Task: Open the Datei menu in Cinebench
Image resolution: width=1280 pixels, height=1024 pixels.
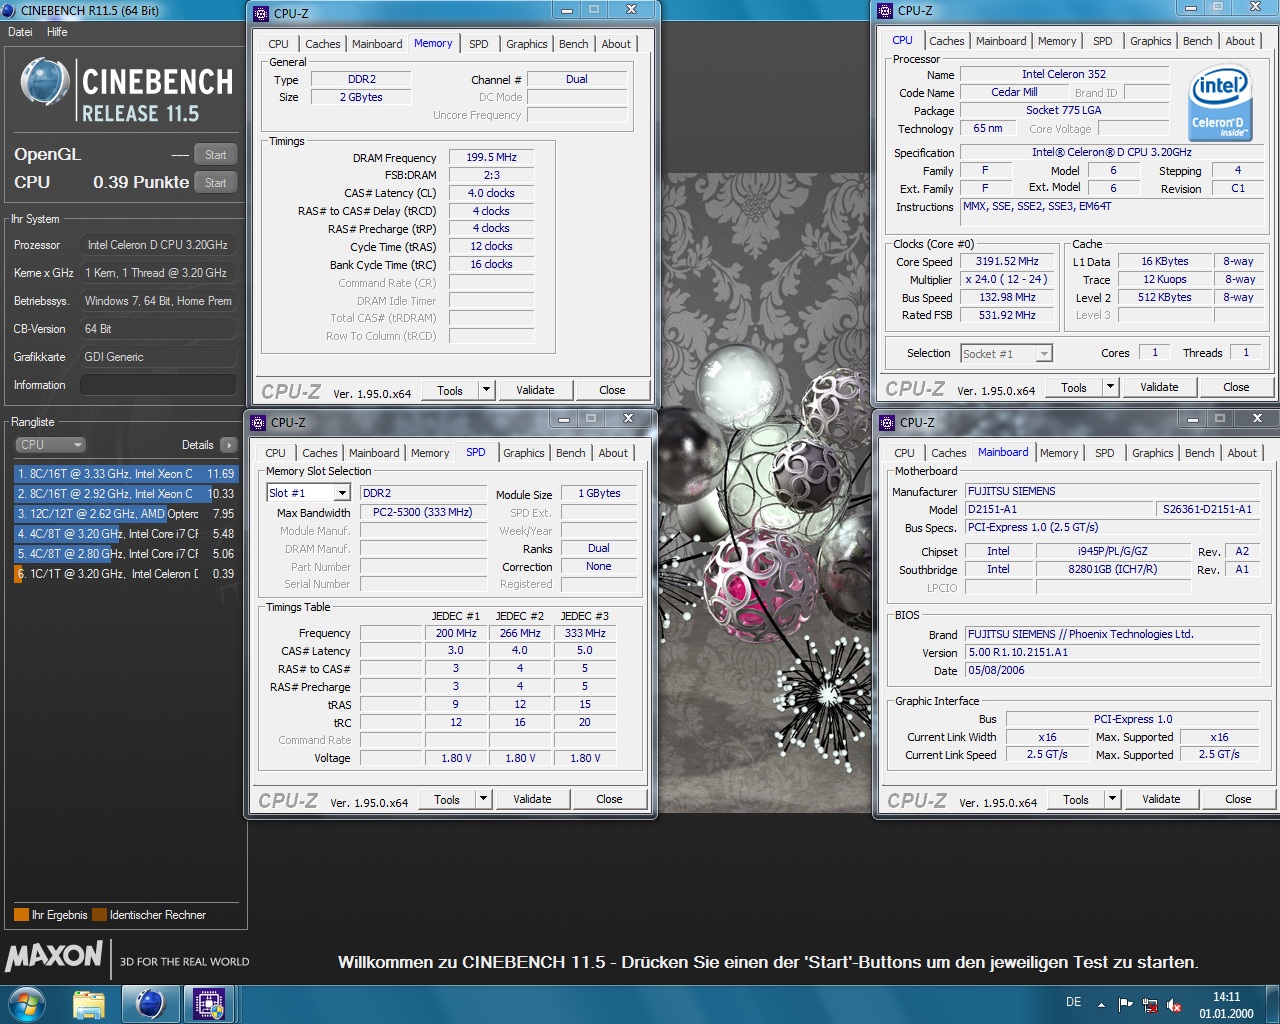Action: pyautogui.click(x=20, y=32)
